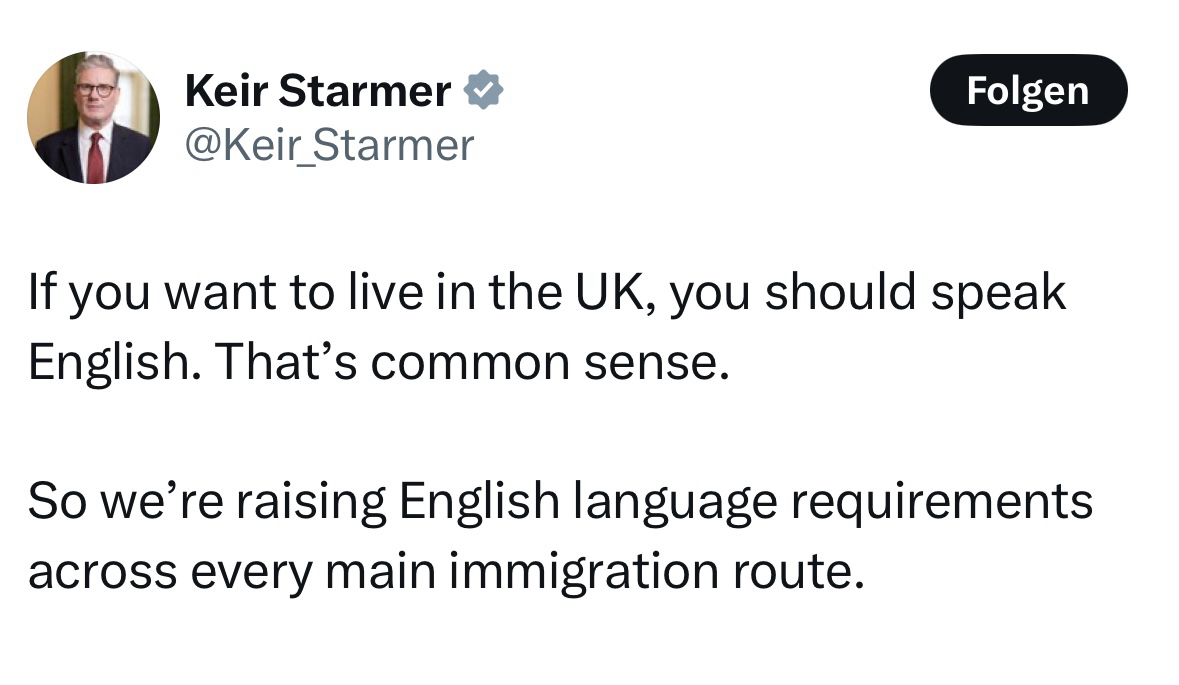Click the blue verified badge icon

(x=484, y=92)
